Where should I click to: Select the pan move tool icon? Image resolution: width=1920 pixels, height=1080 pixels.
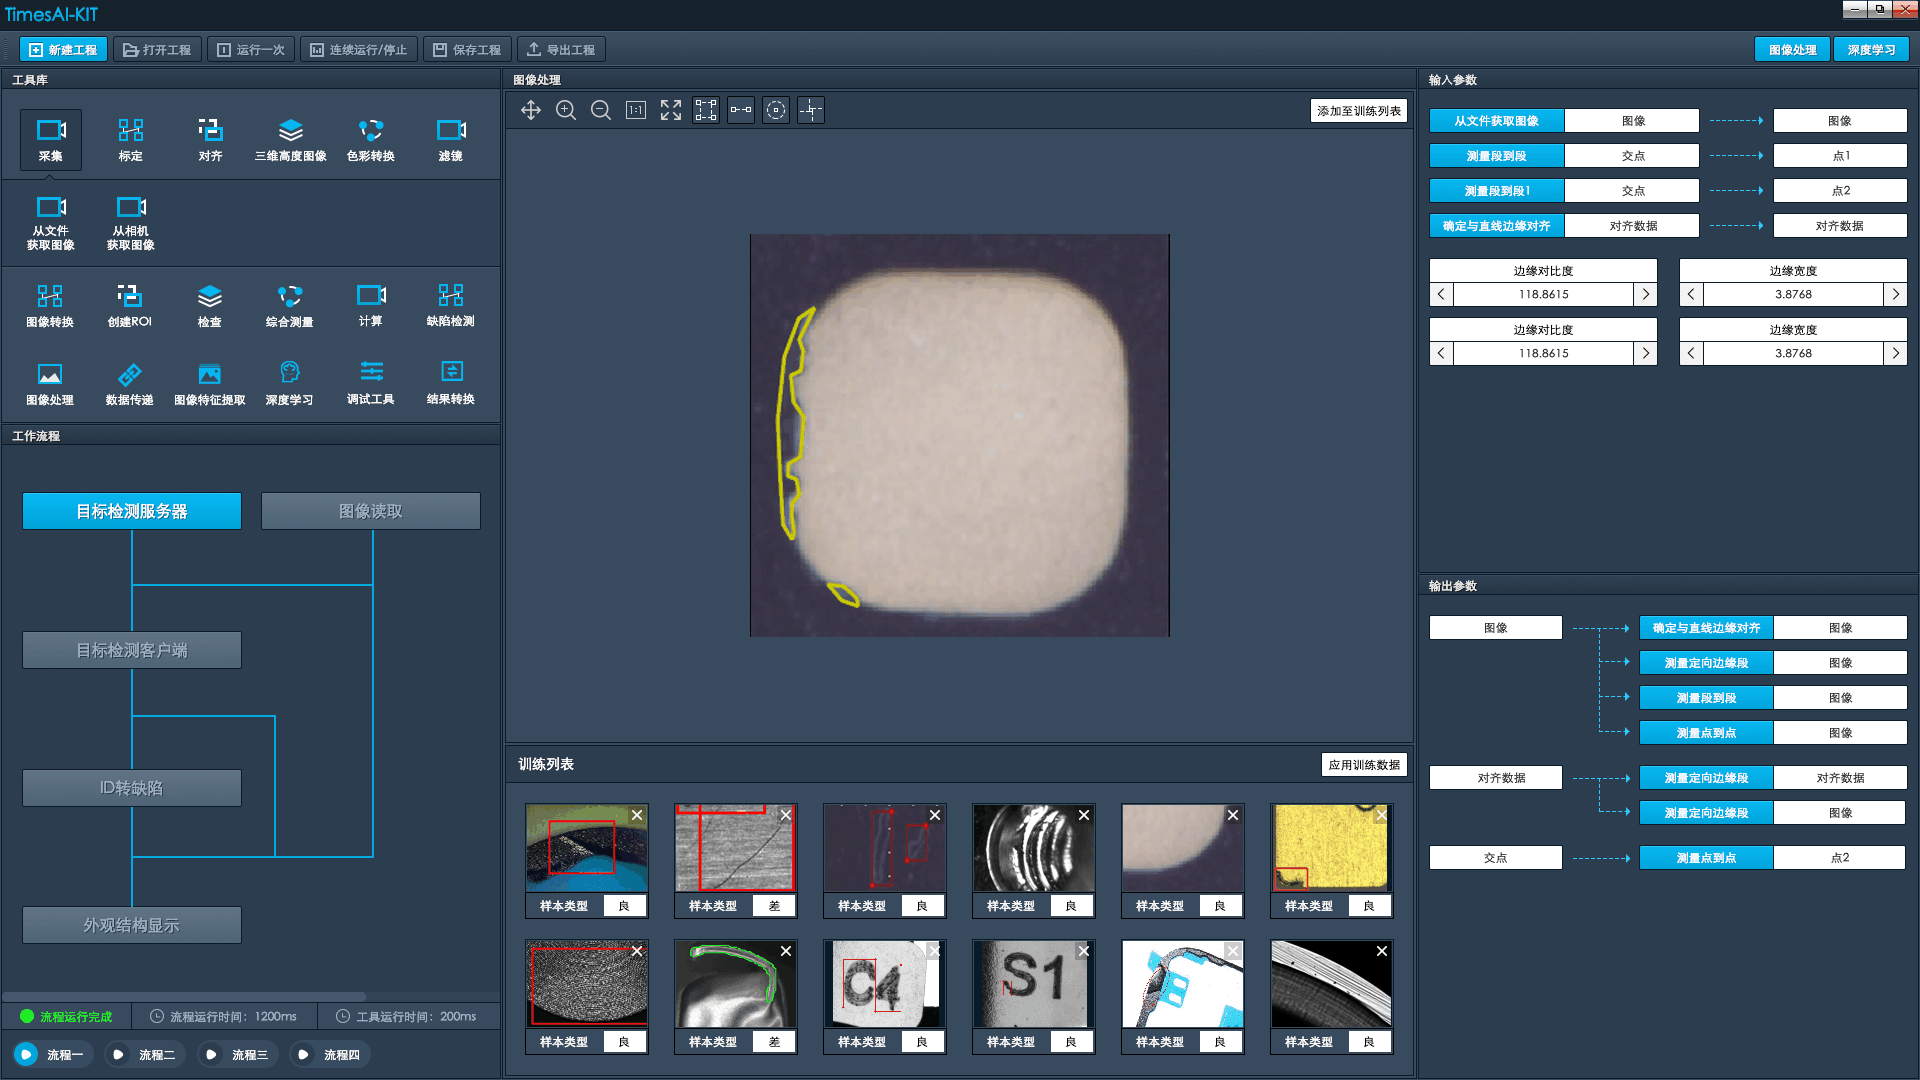(531, 110)
